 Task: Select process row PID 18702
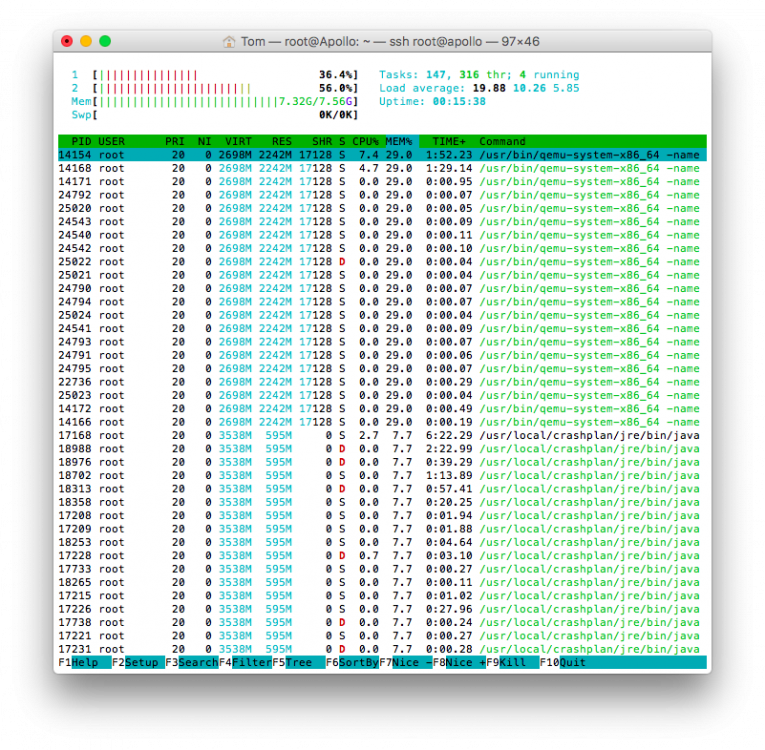point(382,476)
